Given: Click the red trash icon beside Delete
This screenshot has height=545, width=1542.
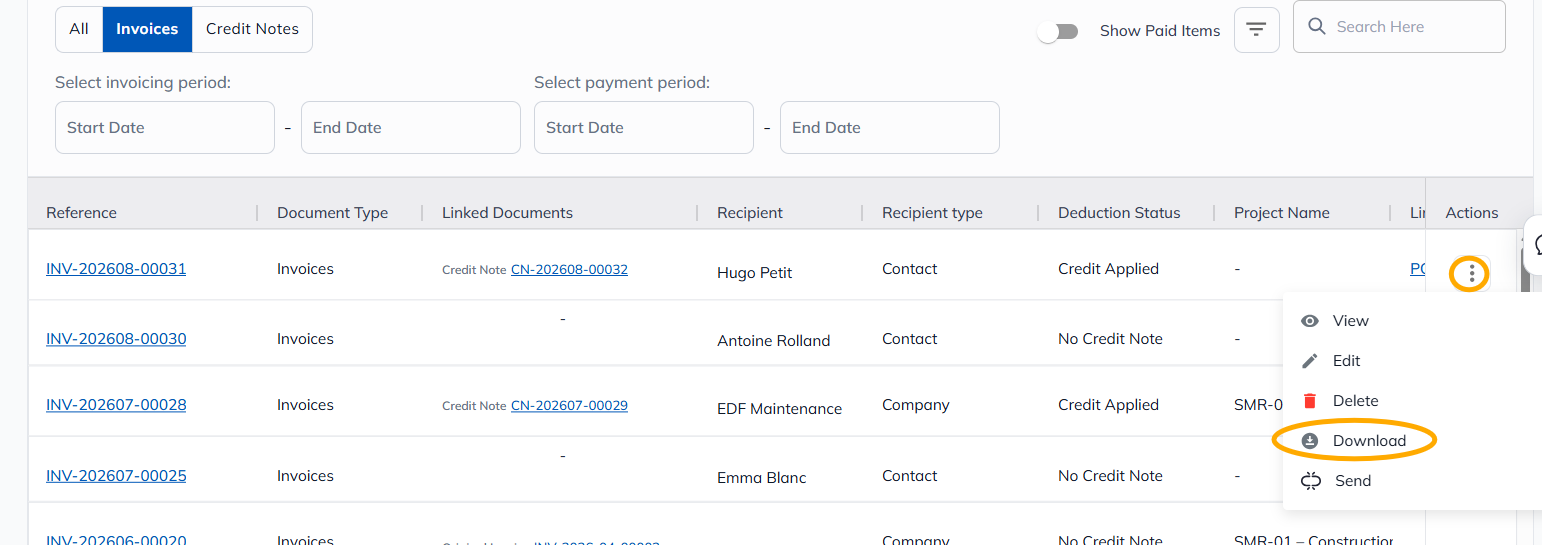Looking at the screenshot, I should (x=1309, y=401).
